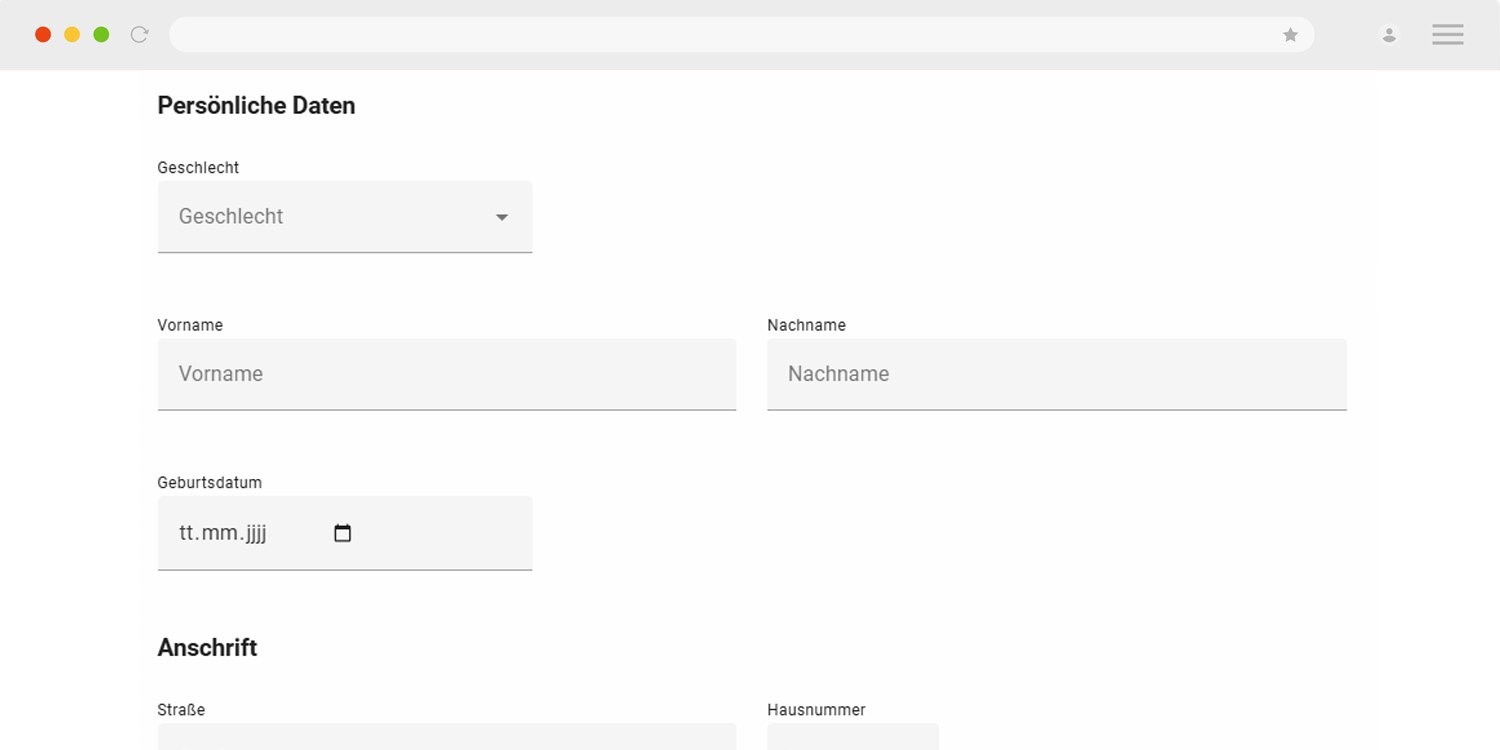Screen dimensions: 1500x750
Task: Click the 'Anschrift' heading
Action: coord(207,648)
